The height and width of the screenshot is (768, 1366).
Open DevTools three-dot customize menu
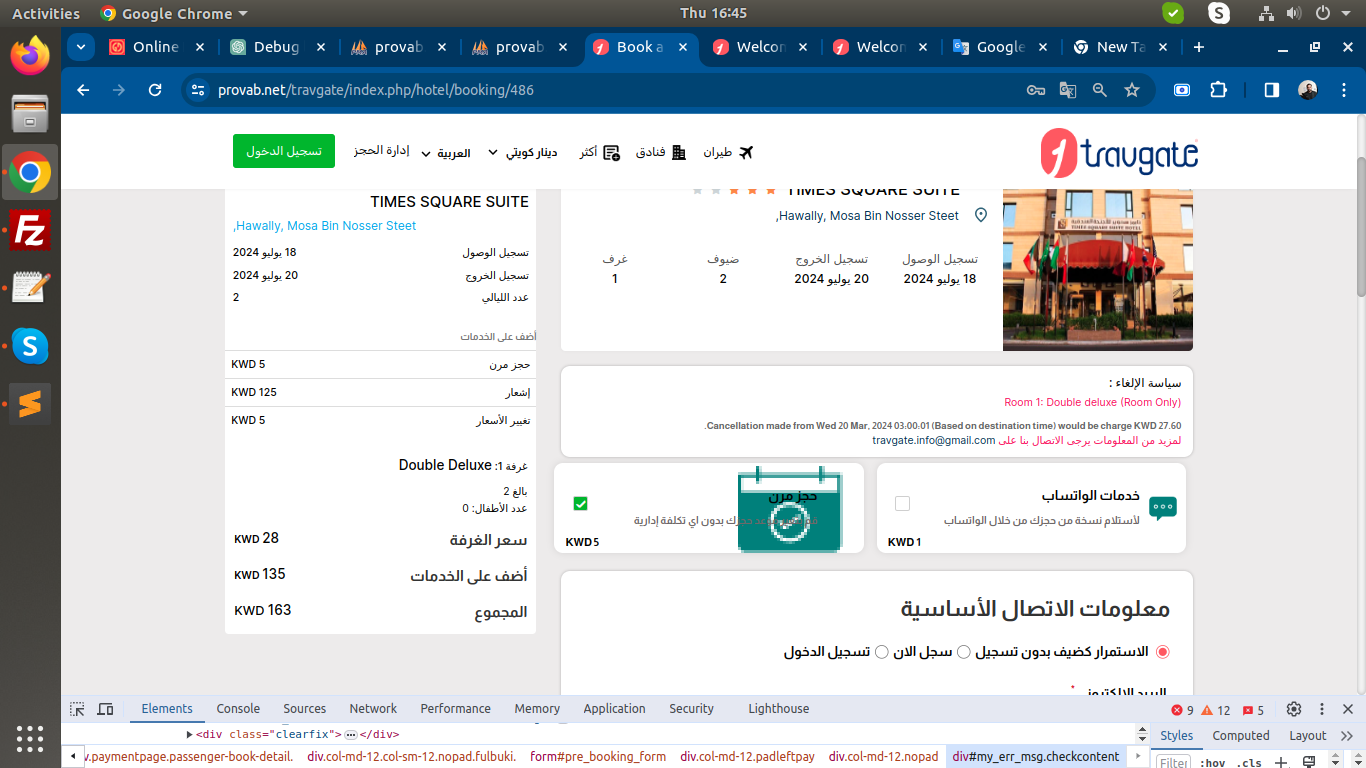[x=1323, y=709]
